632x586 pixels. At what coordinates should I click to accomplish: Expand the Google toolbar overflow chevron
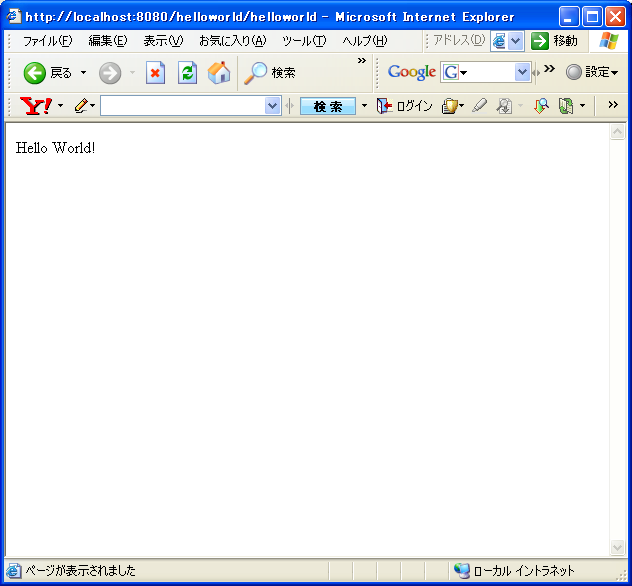click(549, 69)
